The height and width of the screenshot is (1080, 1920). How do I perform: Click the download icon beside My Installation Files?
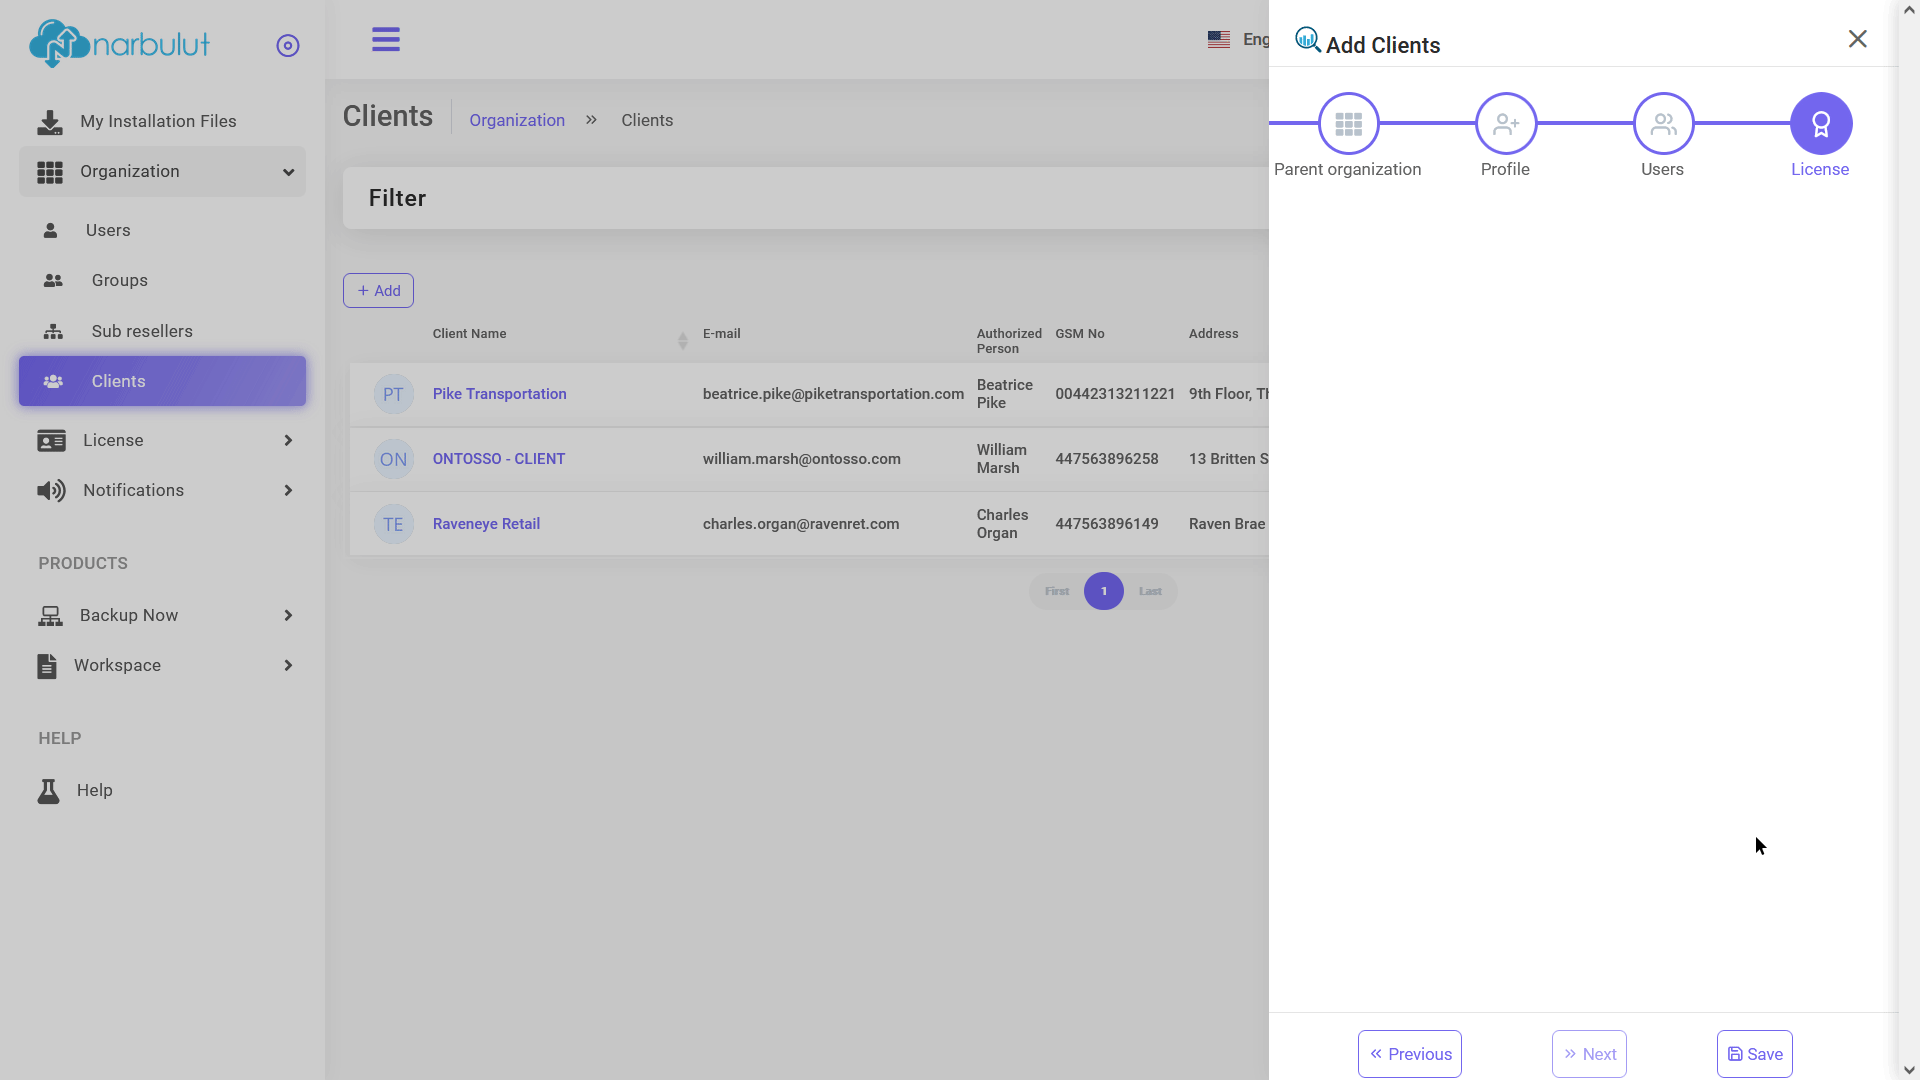click(49, 122)
